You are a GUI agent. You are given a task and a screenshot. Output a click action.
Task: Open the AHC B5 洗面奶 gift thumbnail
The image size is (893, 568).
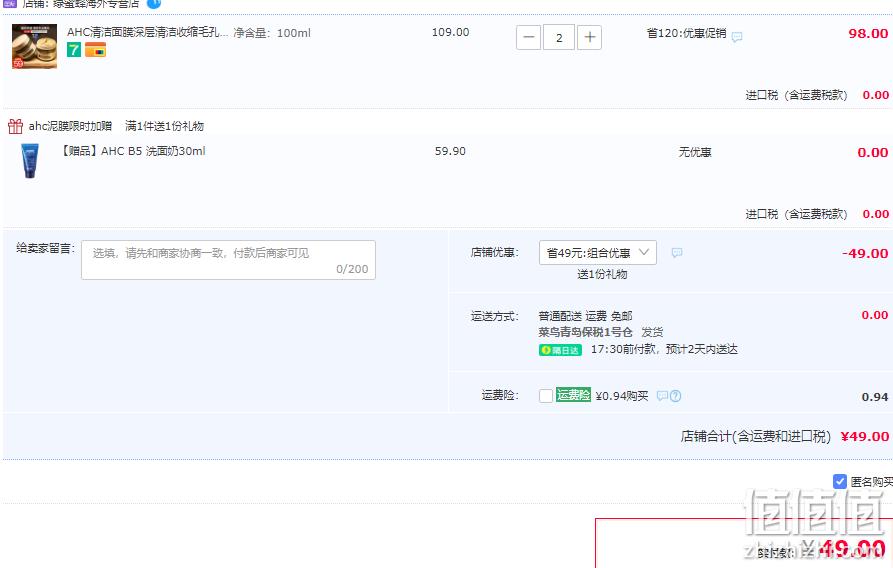tap(30, 161)
